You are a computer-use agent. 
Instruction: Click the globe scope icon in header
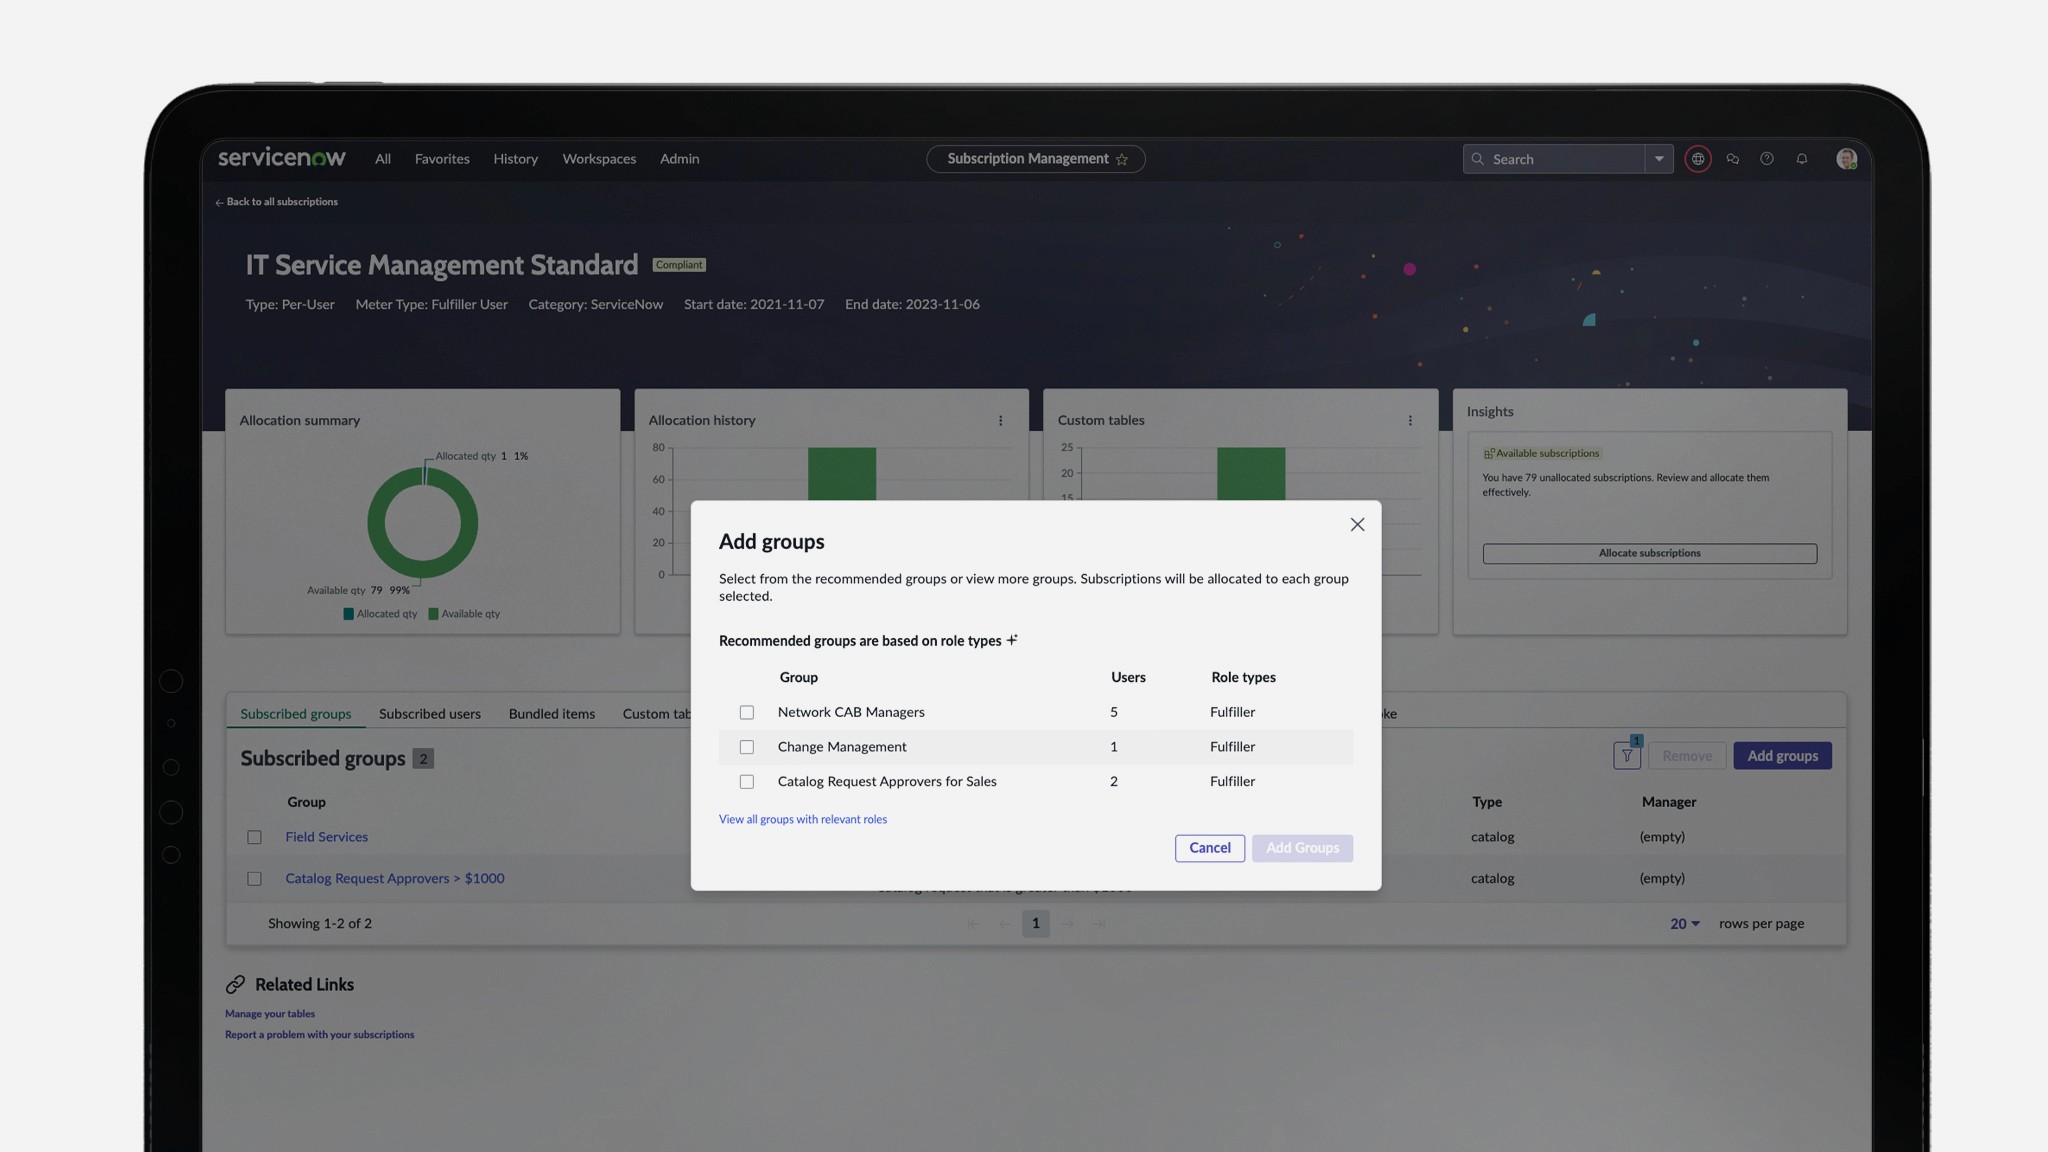[1697, 159]
